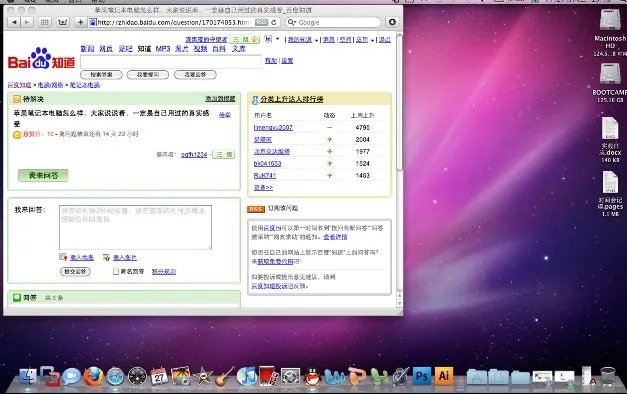Click Safari's forward arrow button
The height and width of the screenshot is (394, 627).
[x=26, y=22]
